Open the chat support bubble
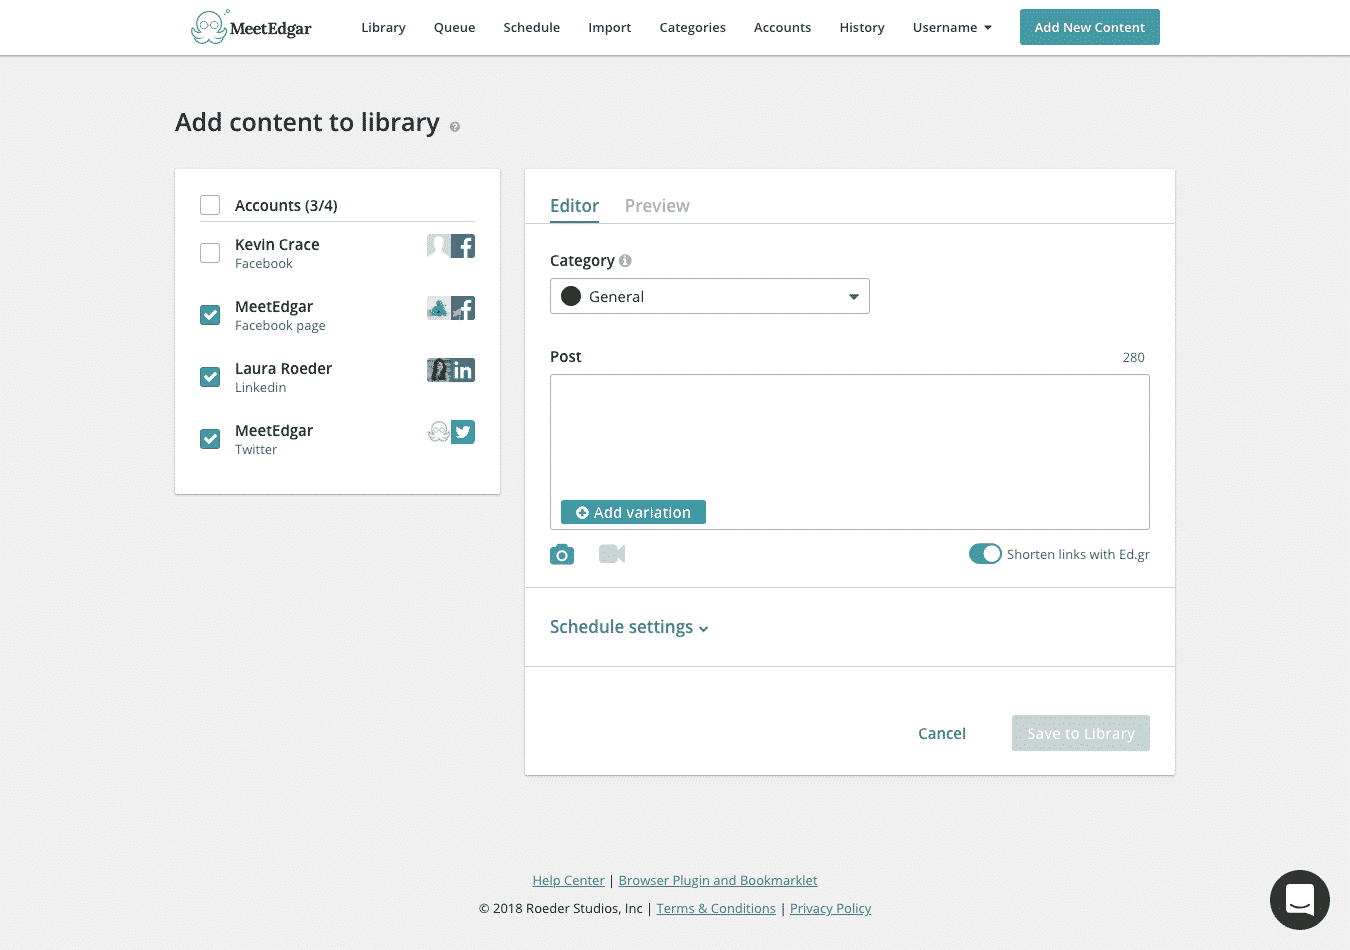1350x950 pixels. pos(1299,900)
